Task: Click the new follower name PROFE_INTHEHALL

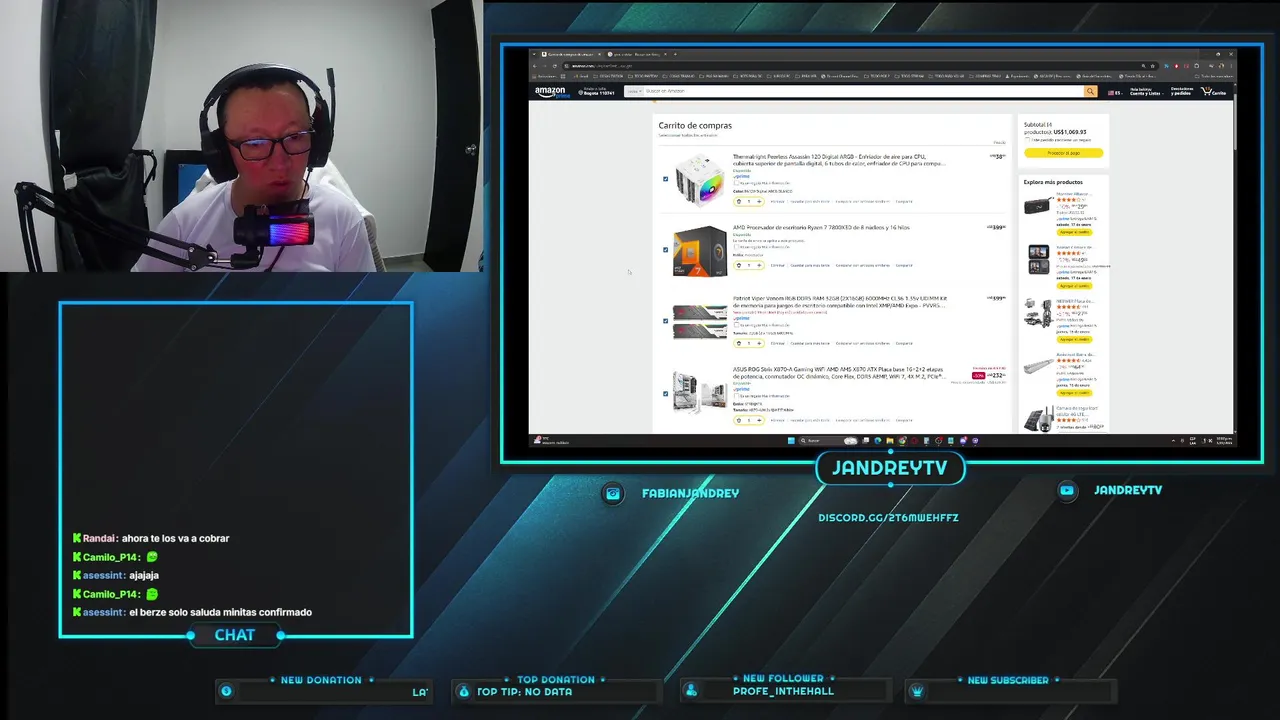Action: [x=783, y=691]
